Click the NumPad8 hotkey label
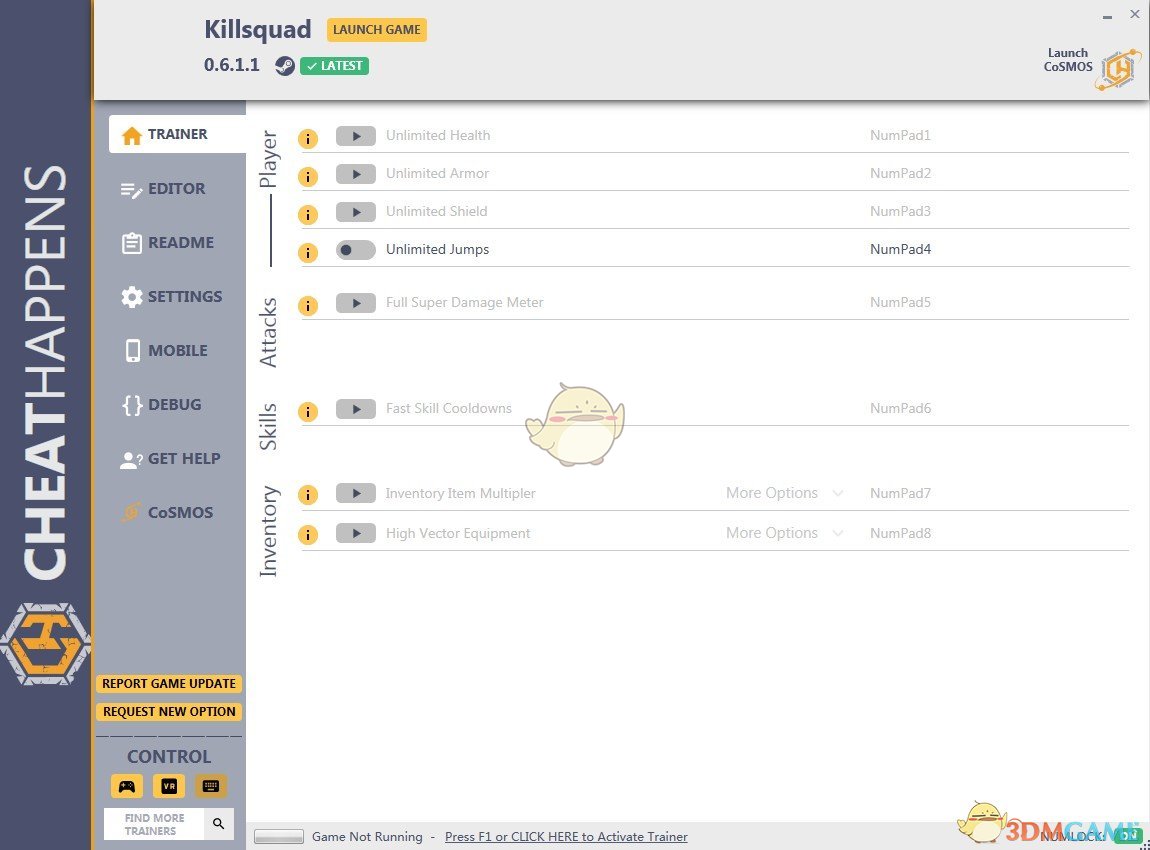 900,533
